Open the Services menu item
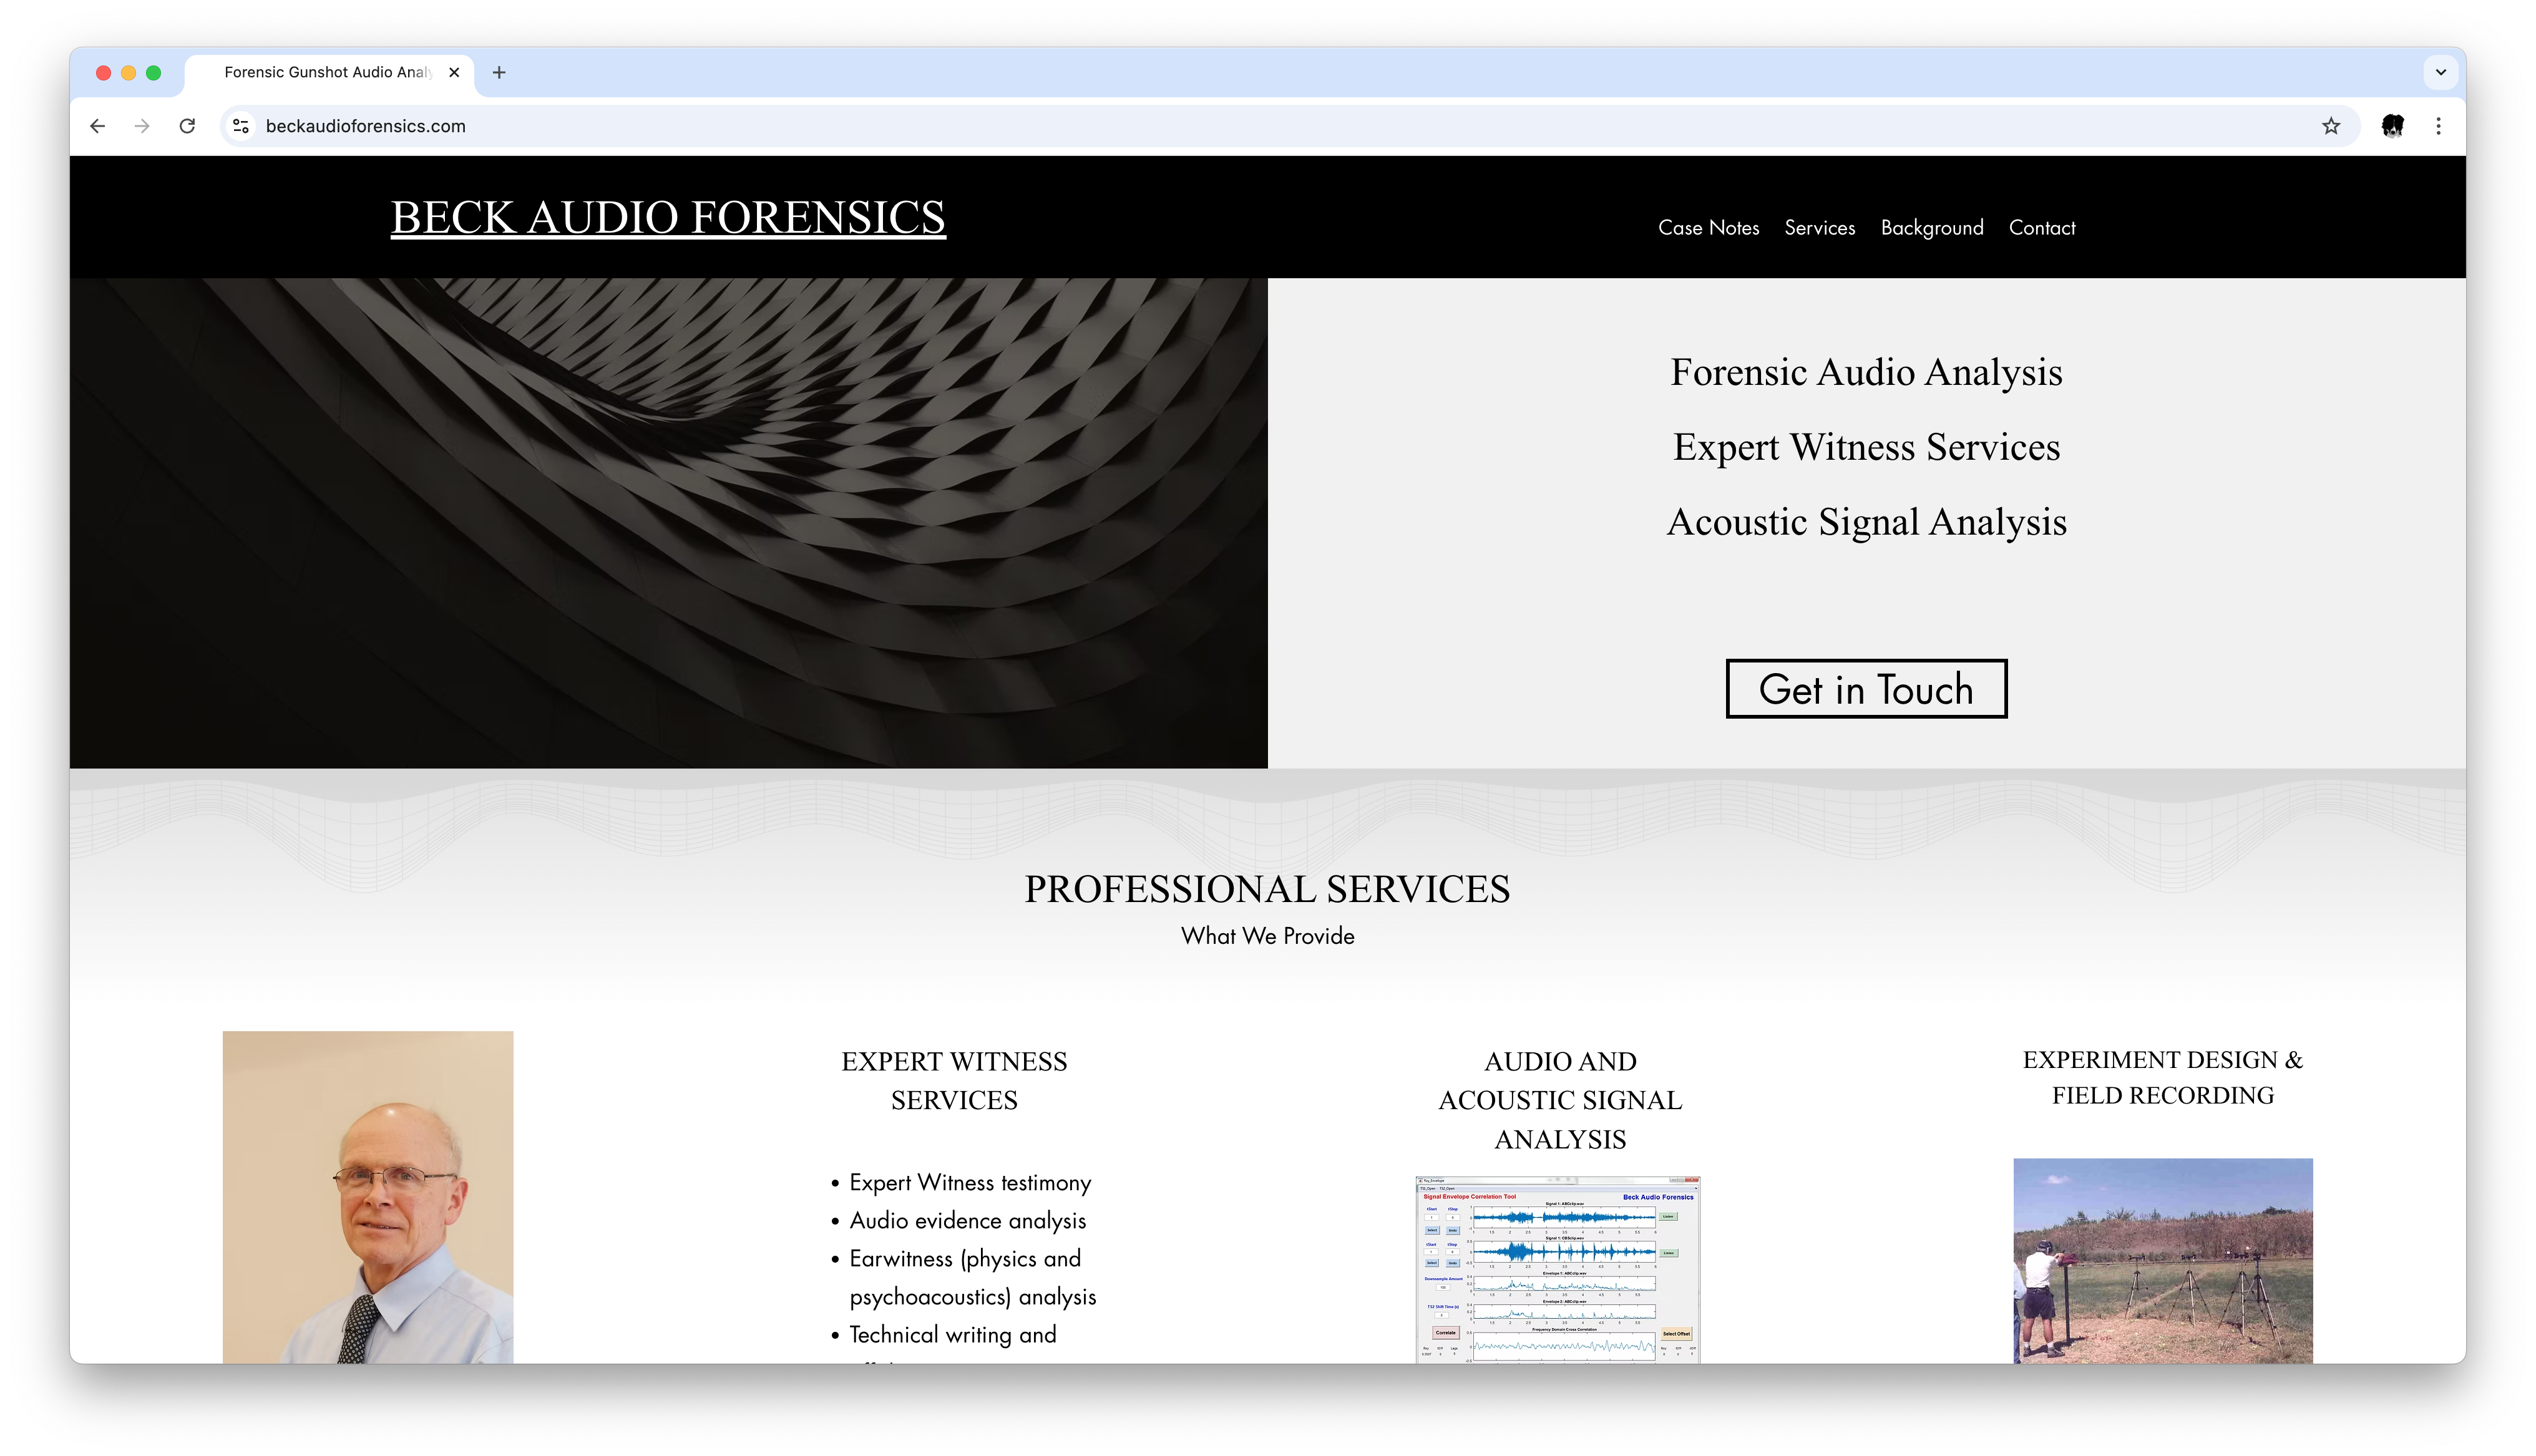The height and width of the screenshot is (1456, 2536). (1819, 228)
